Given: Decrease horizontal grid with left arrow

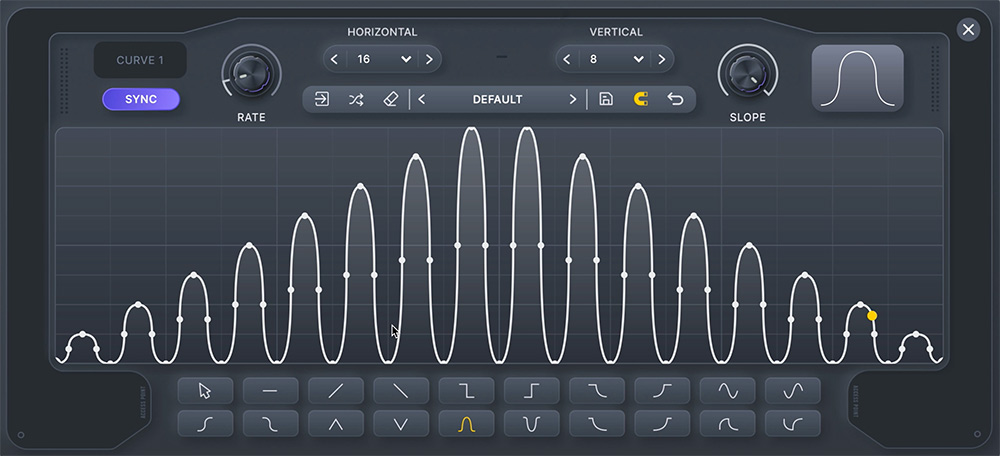Looking at the screenshot, I should coord(334,59).
